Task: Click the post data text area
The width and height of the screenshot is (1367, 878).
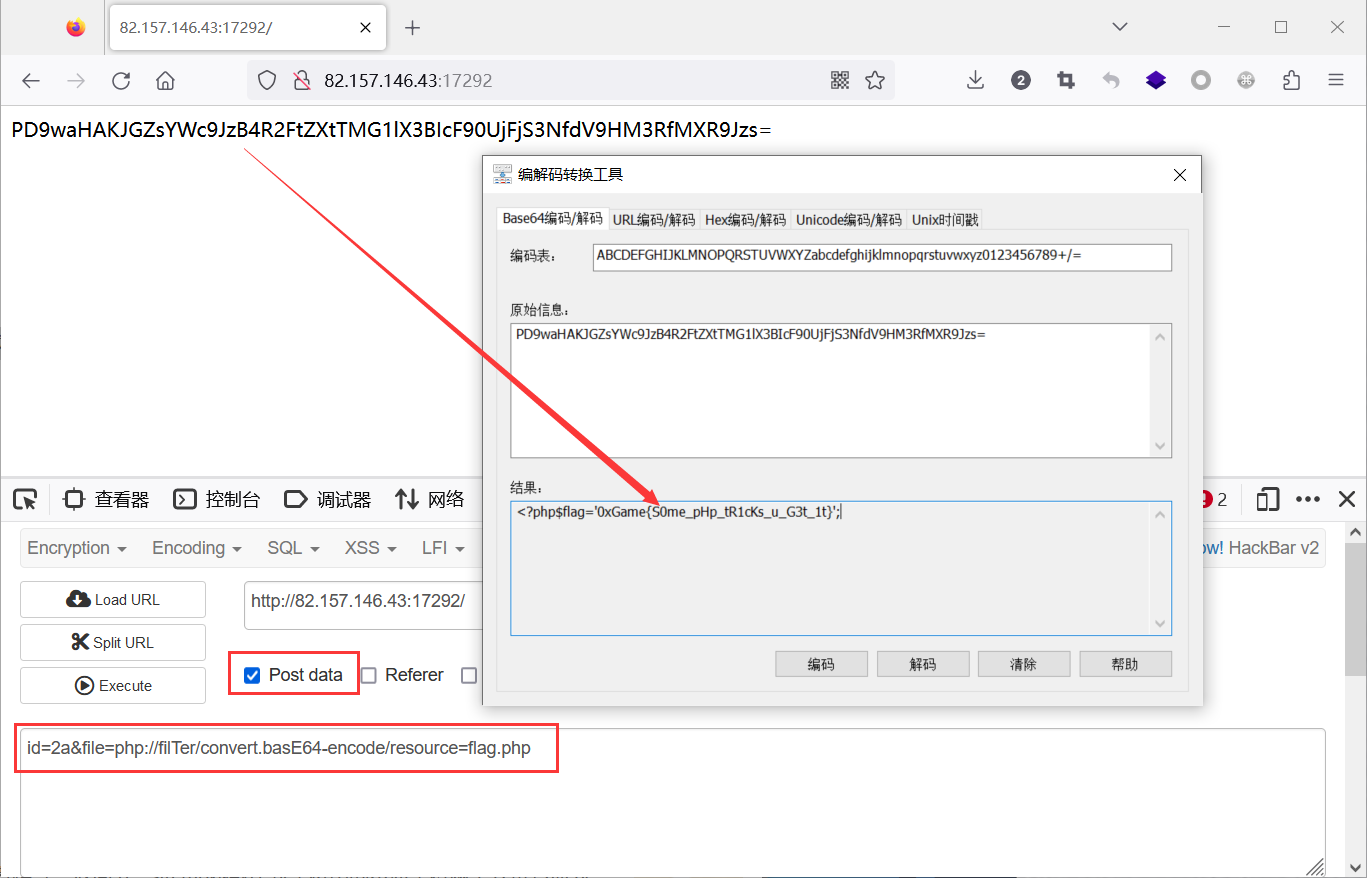Action: [672, 801]
